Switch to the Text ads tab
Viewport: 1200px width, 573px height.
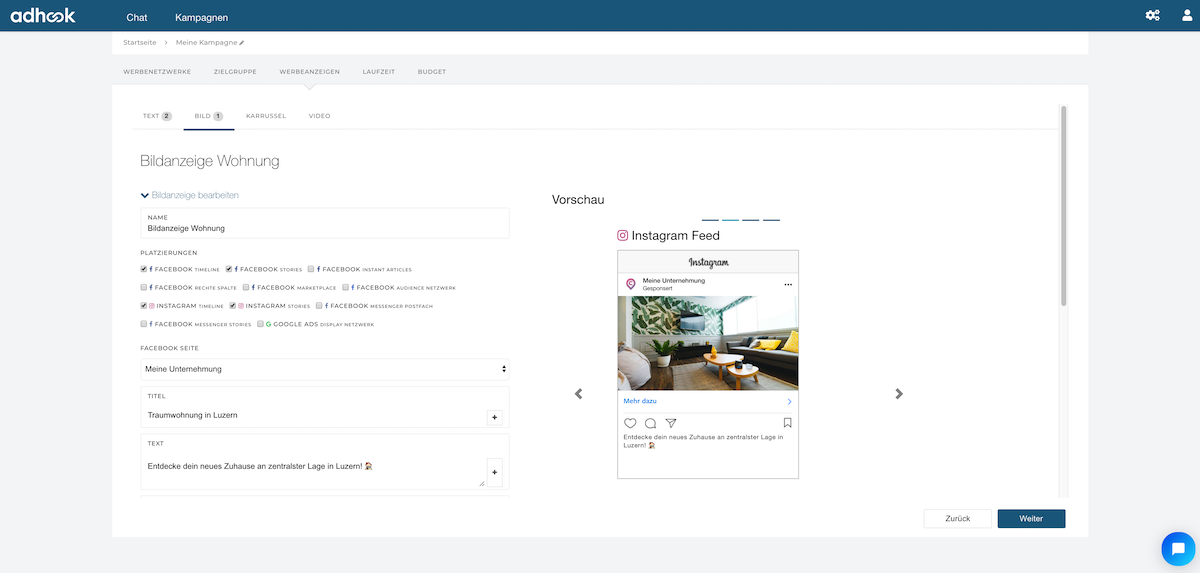(157, 116)
